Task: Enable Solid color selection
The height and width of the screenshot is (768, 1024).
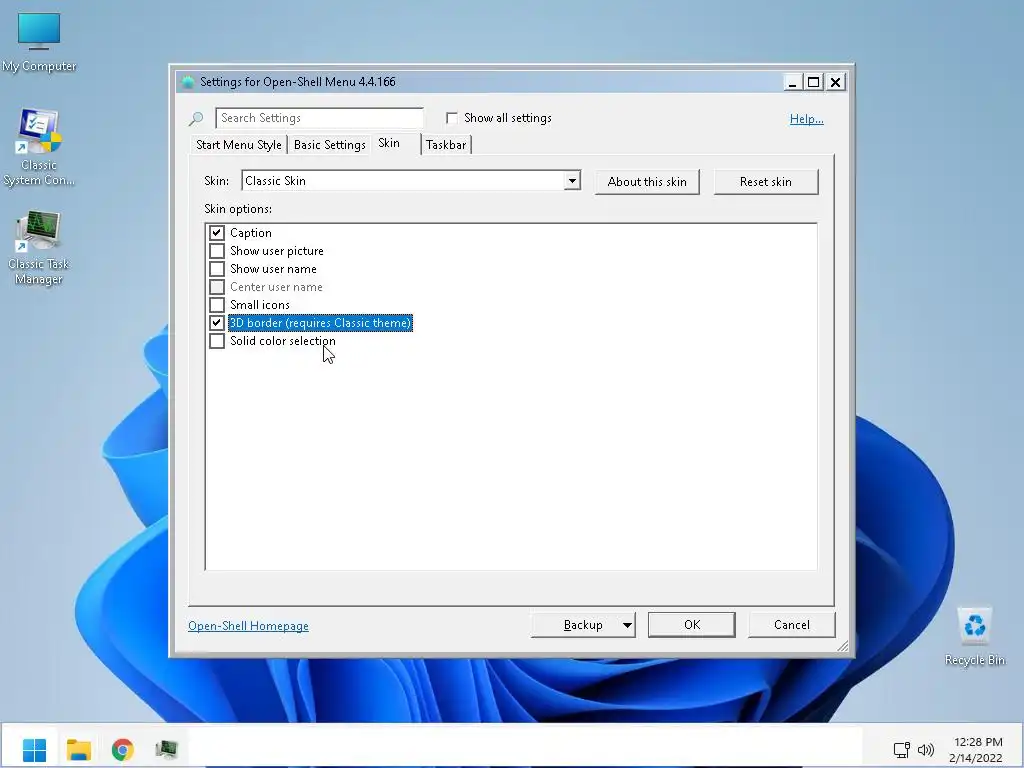Action: click(217, 341)
